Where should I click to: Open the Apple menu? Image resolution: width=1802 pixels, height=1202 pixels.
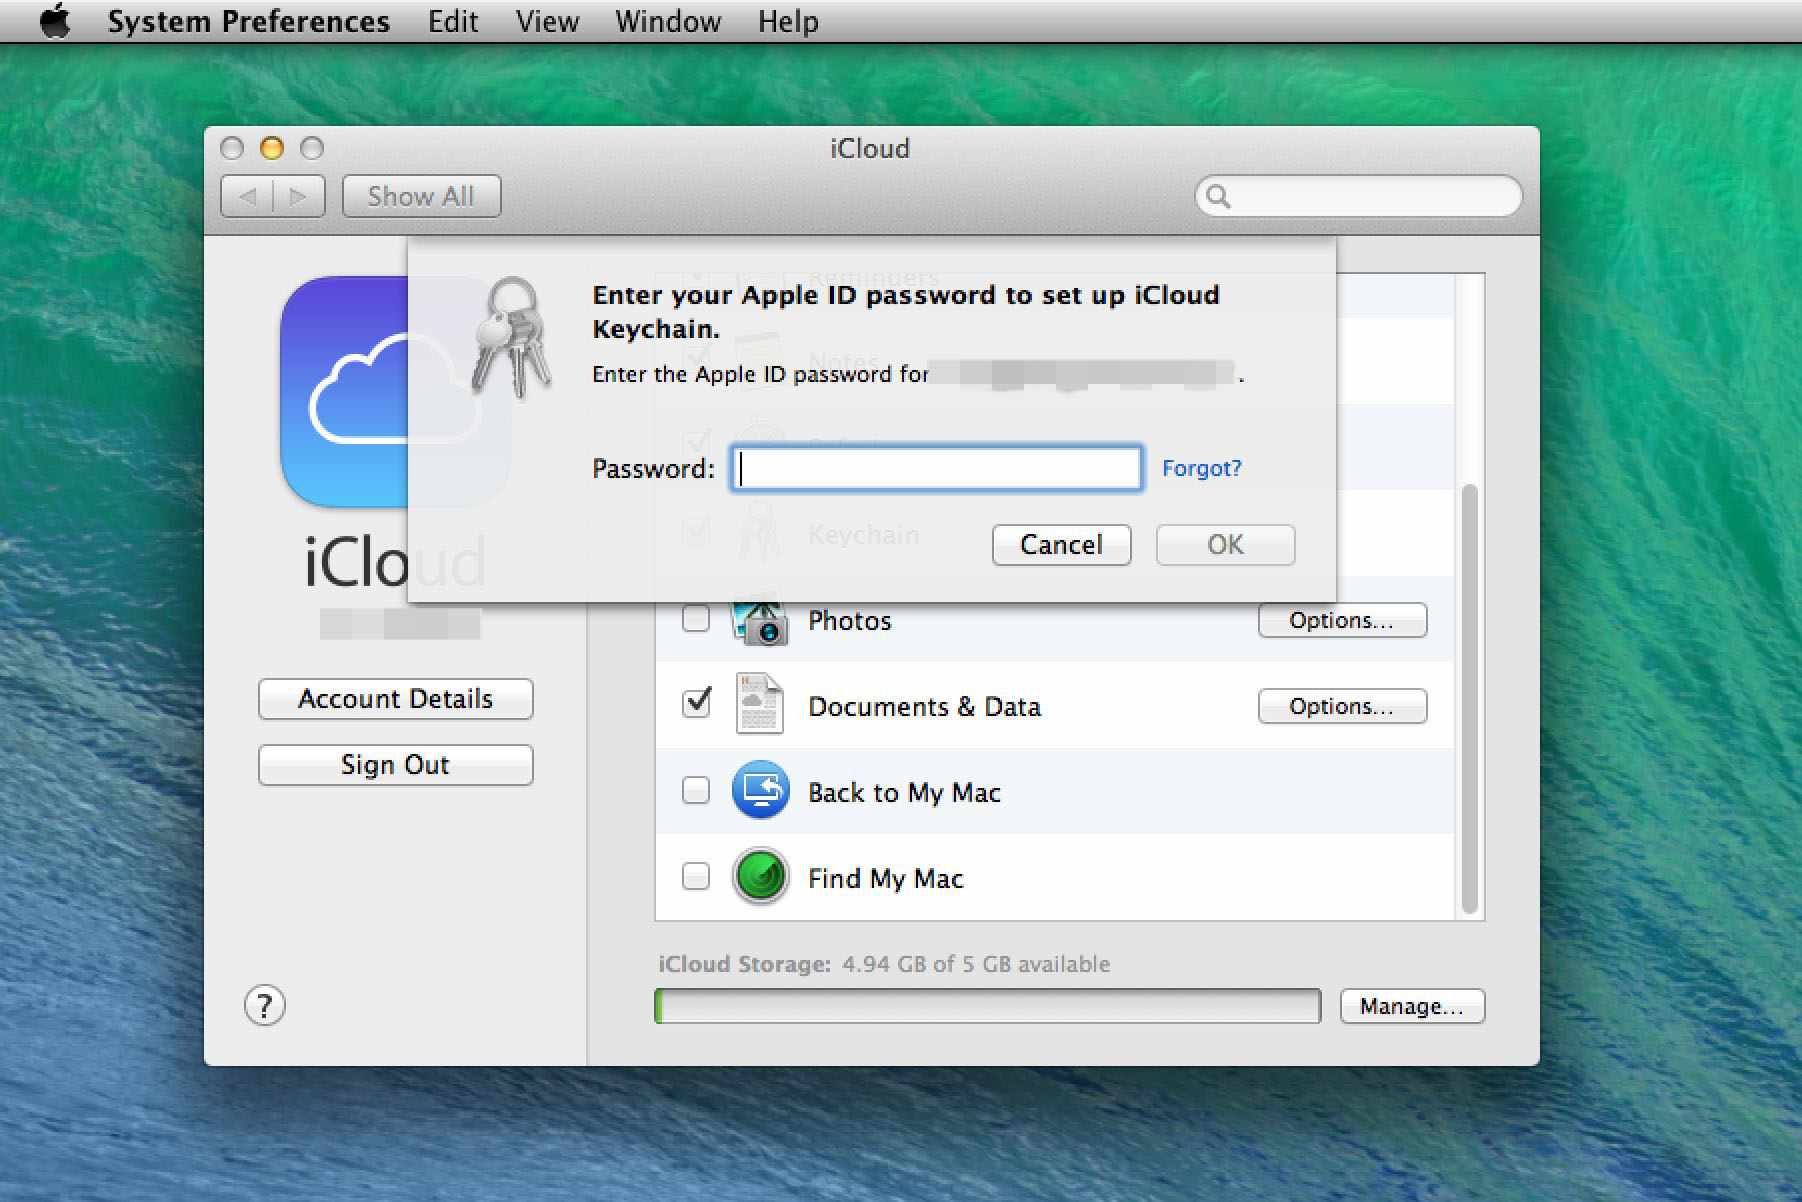(55, 21)
